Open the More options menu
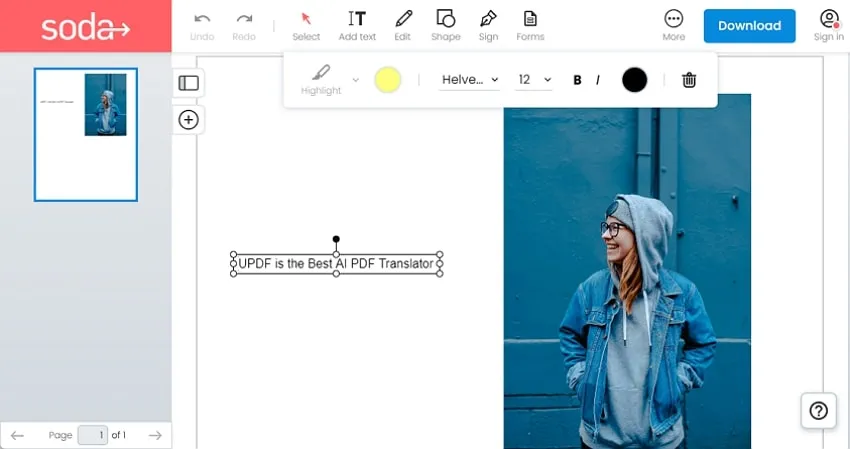Screen dimensions: 850x449 [674, 27]
